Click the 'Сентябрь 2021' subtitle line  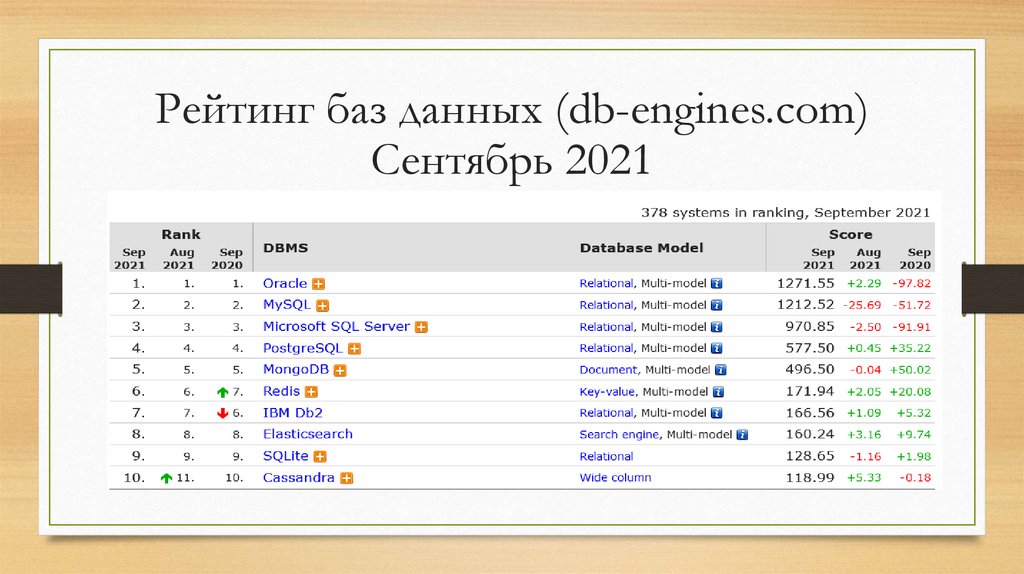pyautogui.click(x=511, y=160)
